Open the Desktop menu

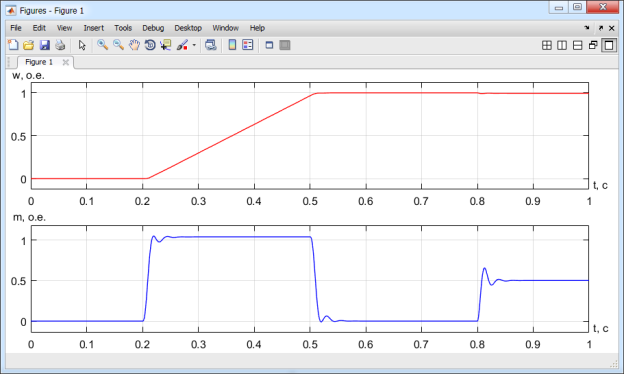(x=188, y=28)
